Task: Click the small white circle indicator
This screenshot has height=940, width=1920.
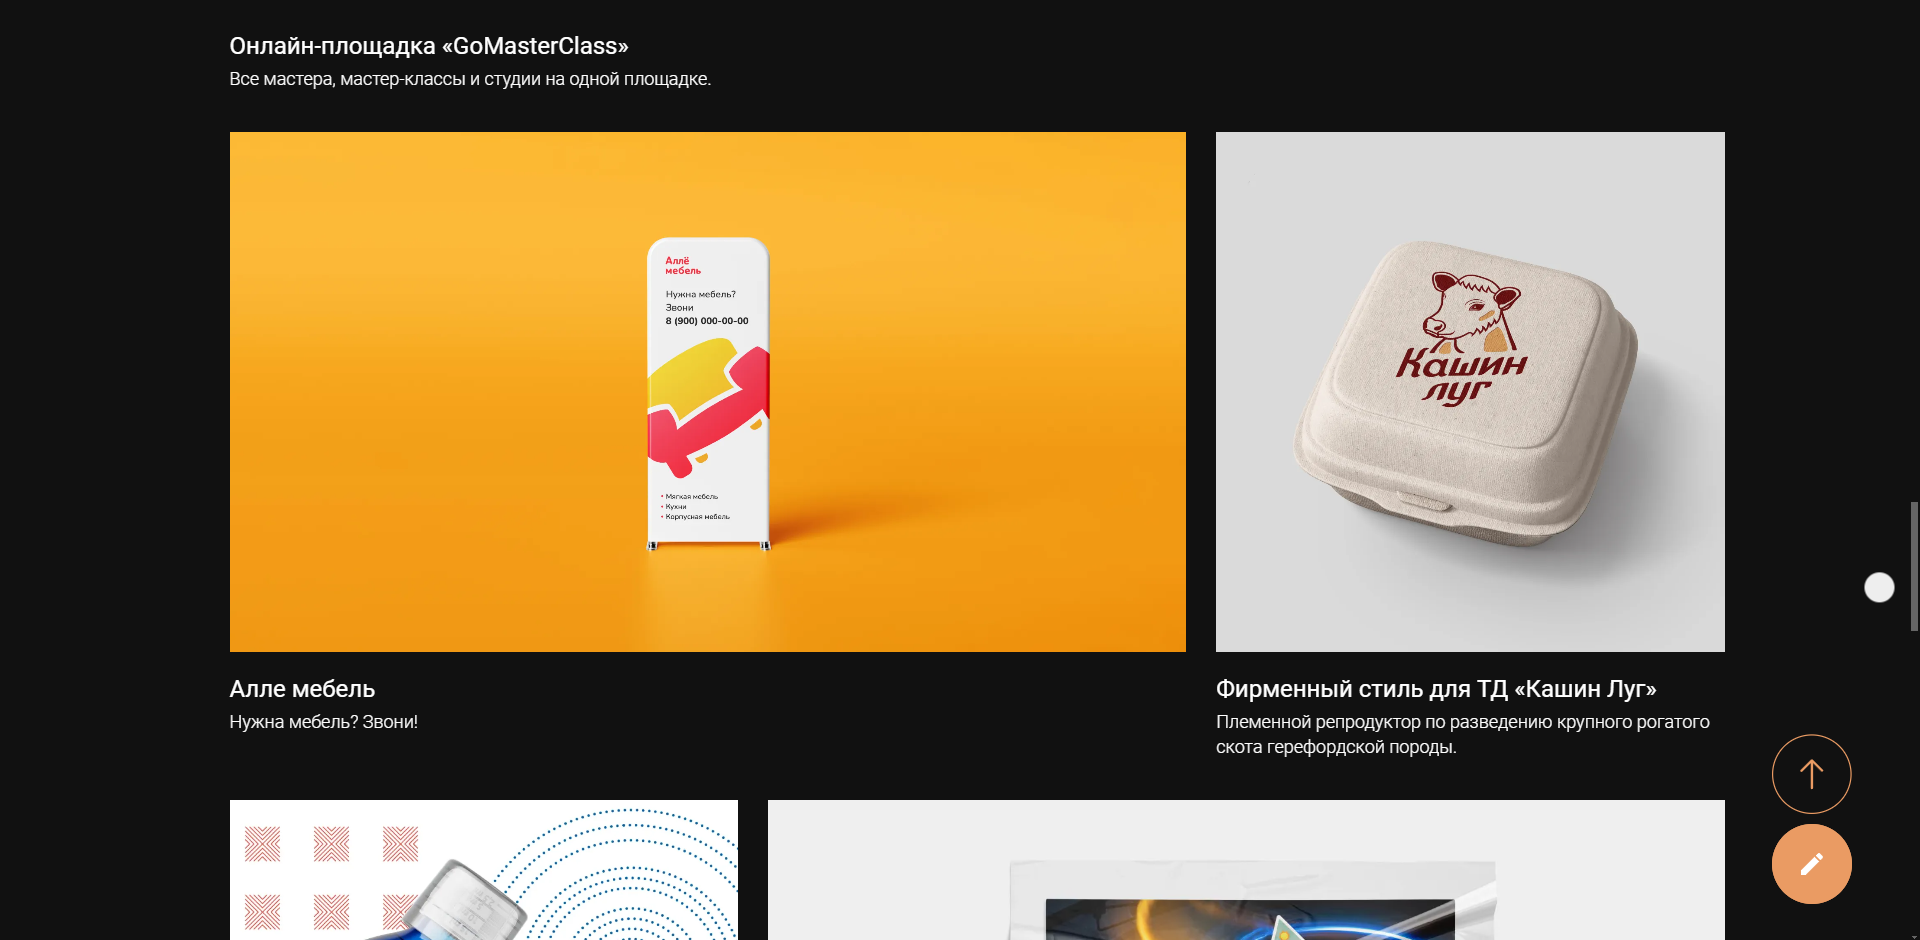Action: pos(1879,587)
